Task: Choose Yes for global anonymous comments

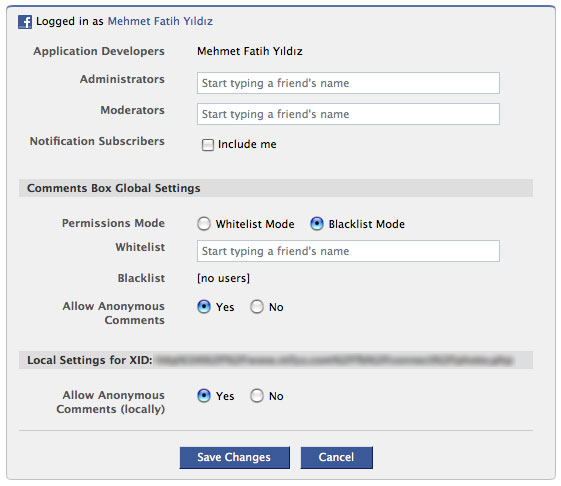Action: coord(204,307)
